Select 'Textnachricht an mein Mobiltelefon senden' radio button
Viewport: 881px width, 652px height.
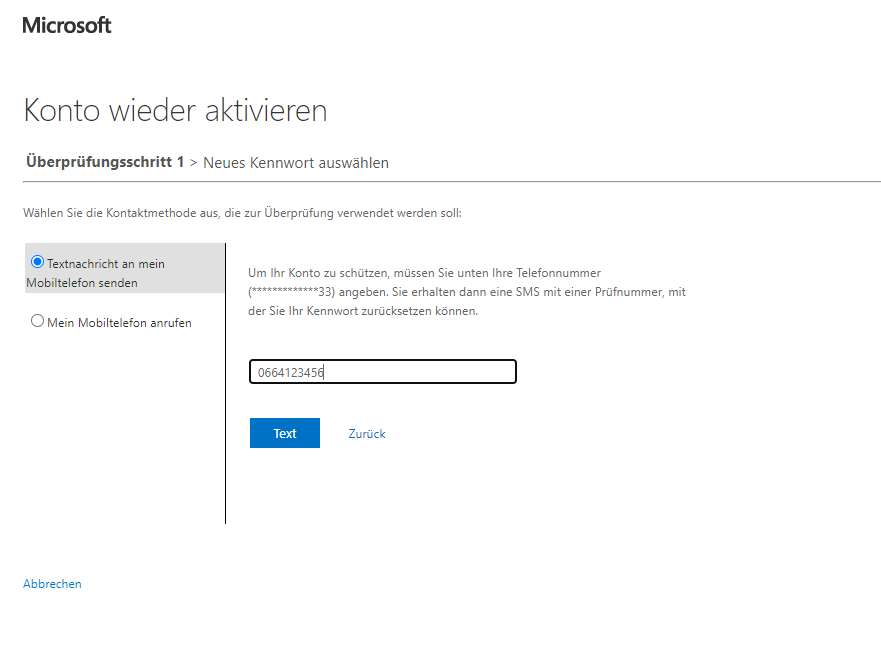38,262
